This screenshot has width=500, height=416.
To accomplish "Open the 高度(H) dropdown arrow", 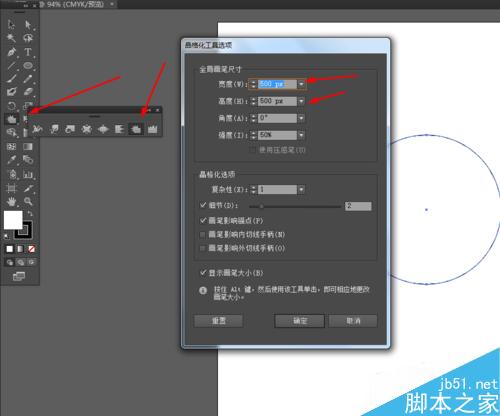I will [x=301, y=101].
